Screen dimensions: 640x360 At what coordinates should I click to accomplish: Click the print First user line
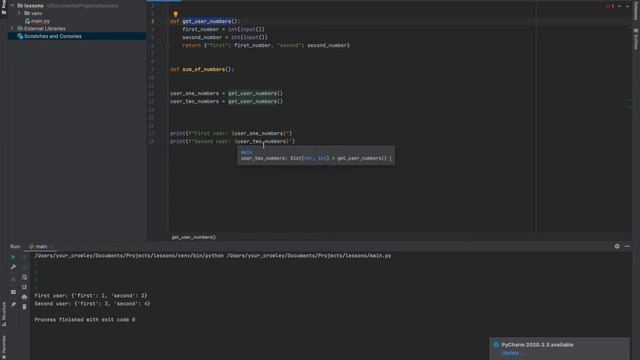(231, 133)
